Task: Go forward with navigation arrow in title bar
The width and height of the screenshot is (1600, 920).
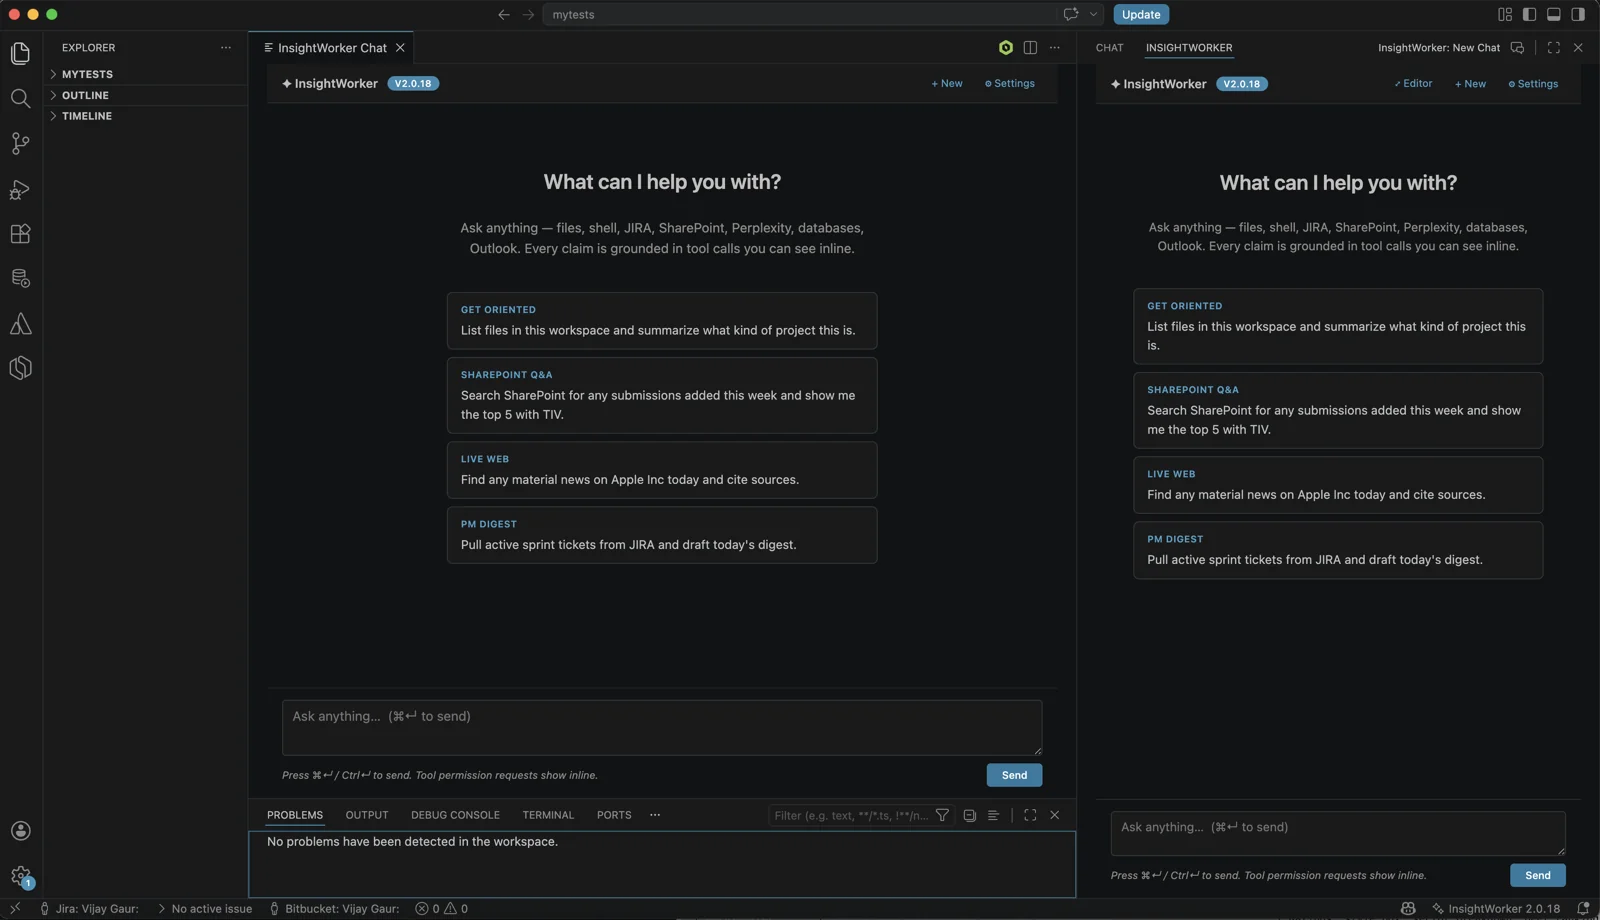Action: (528, 14)
